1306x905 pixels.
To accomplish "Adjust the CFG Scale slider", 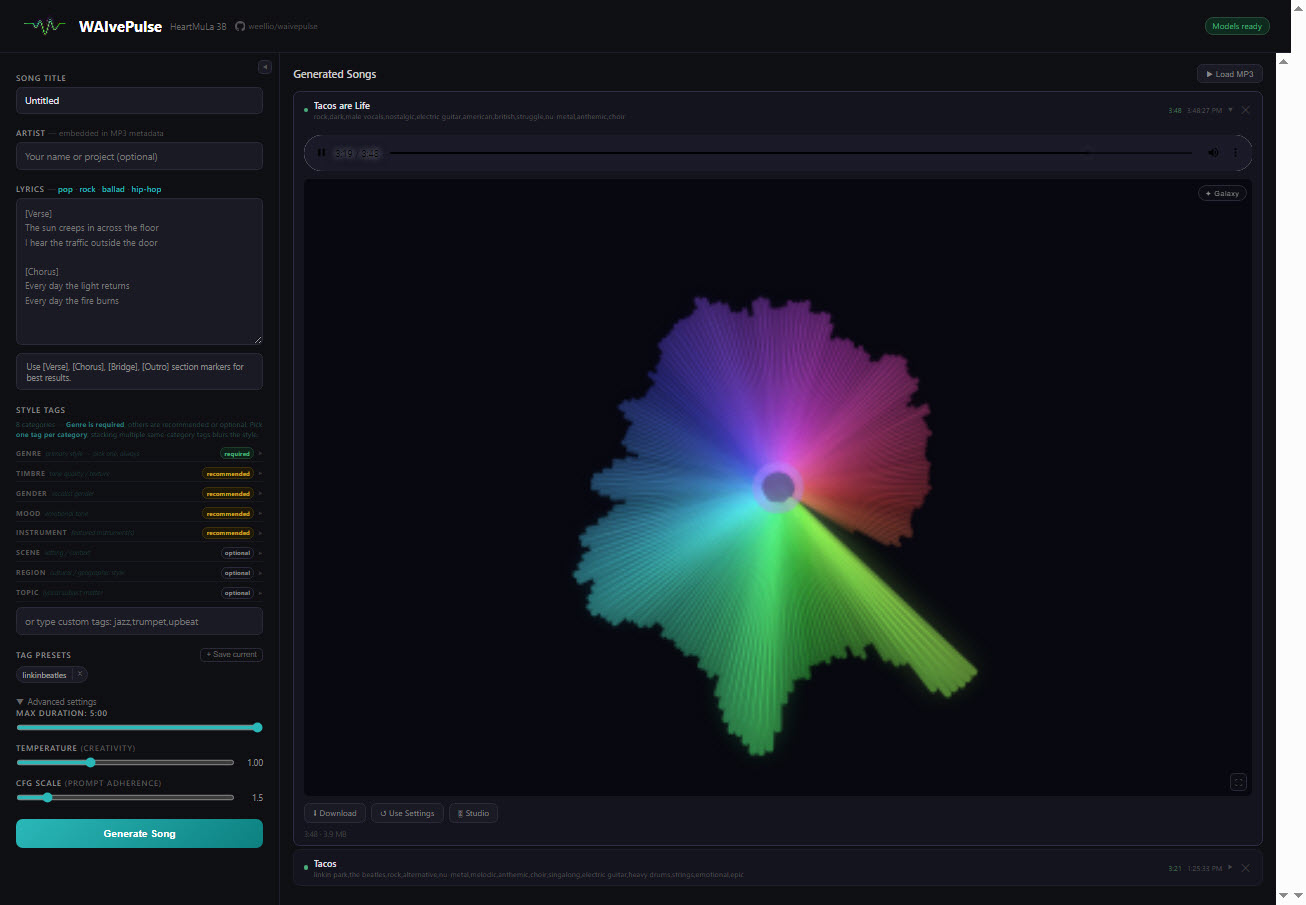I will (x=125, y=797).
